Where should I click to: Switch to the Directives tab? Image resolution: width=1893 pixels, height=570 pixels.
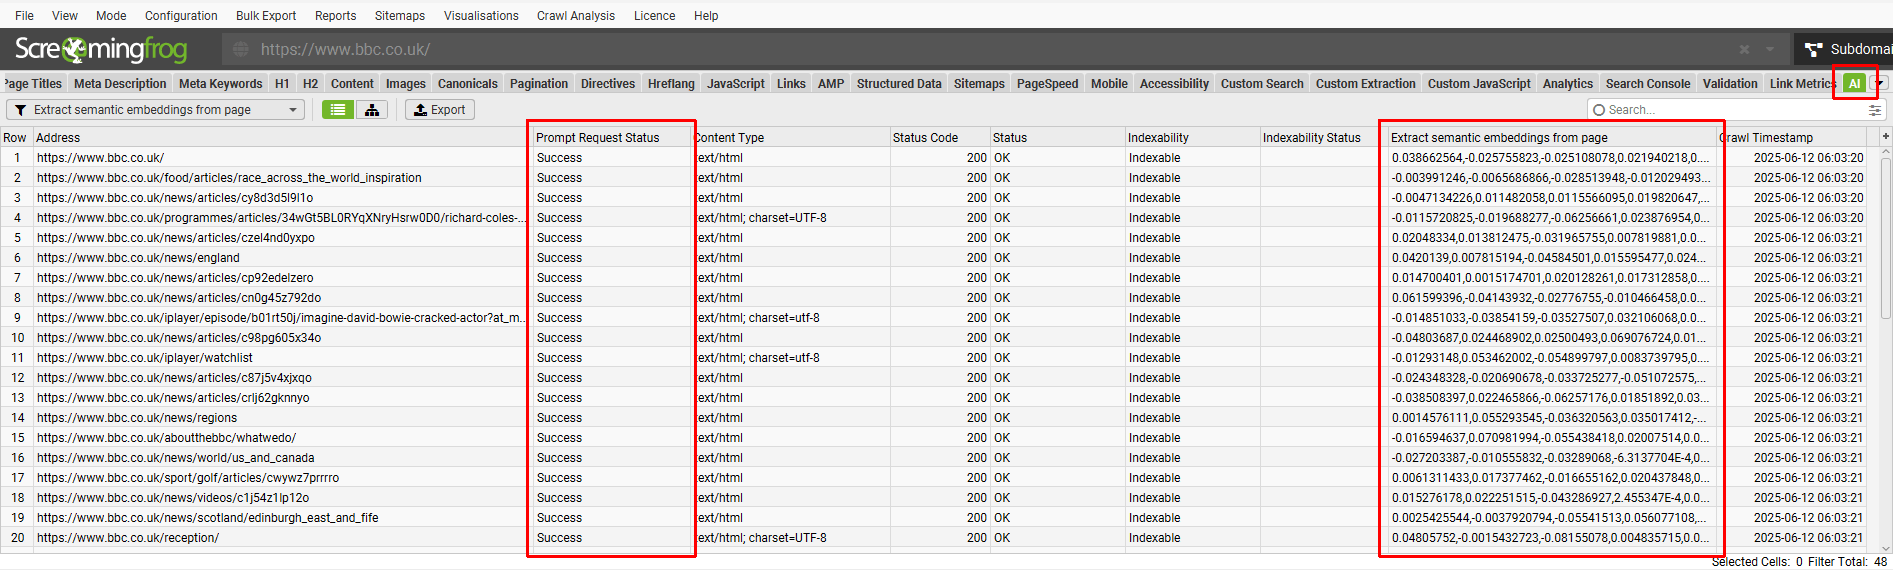(x=608, y=84)
